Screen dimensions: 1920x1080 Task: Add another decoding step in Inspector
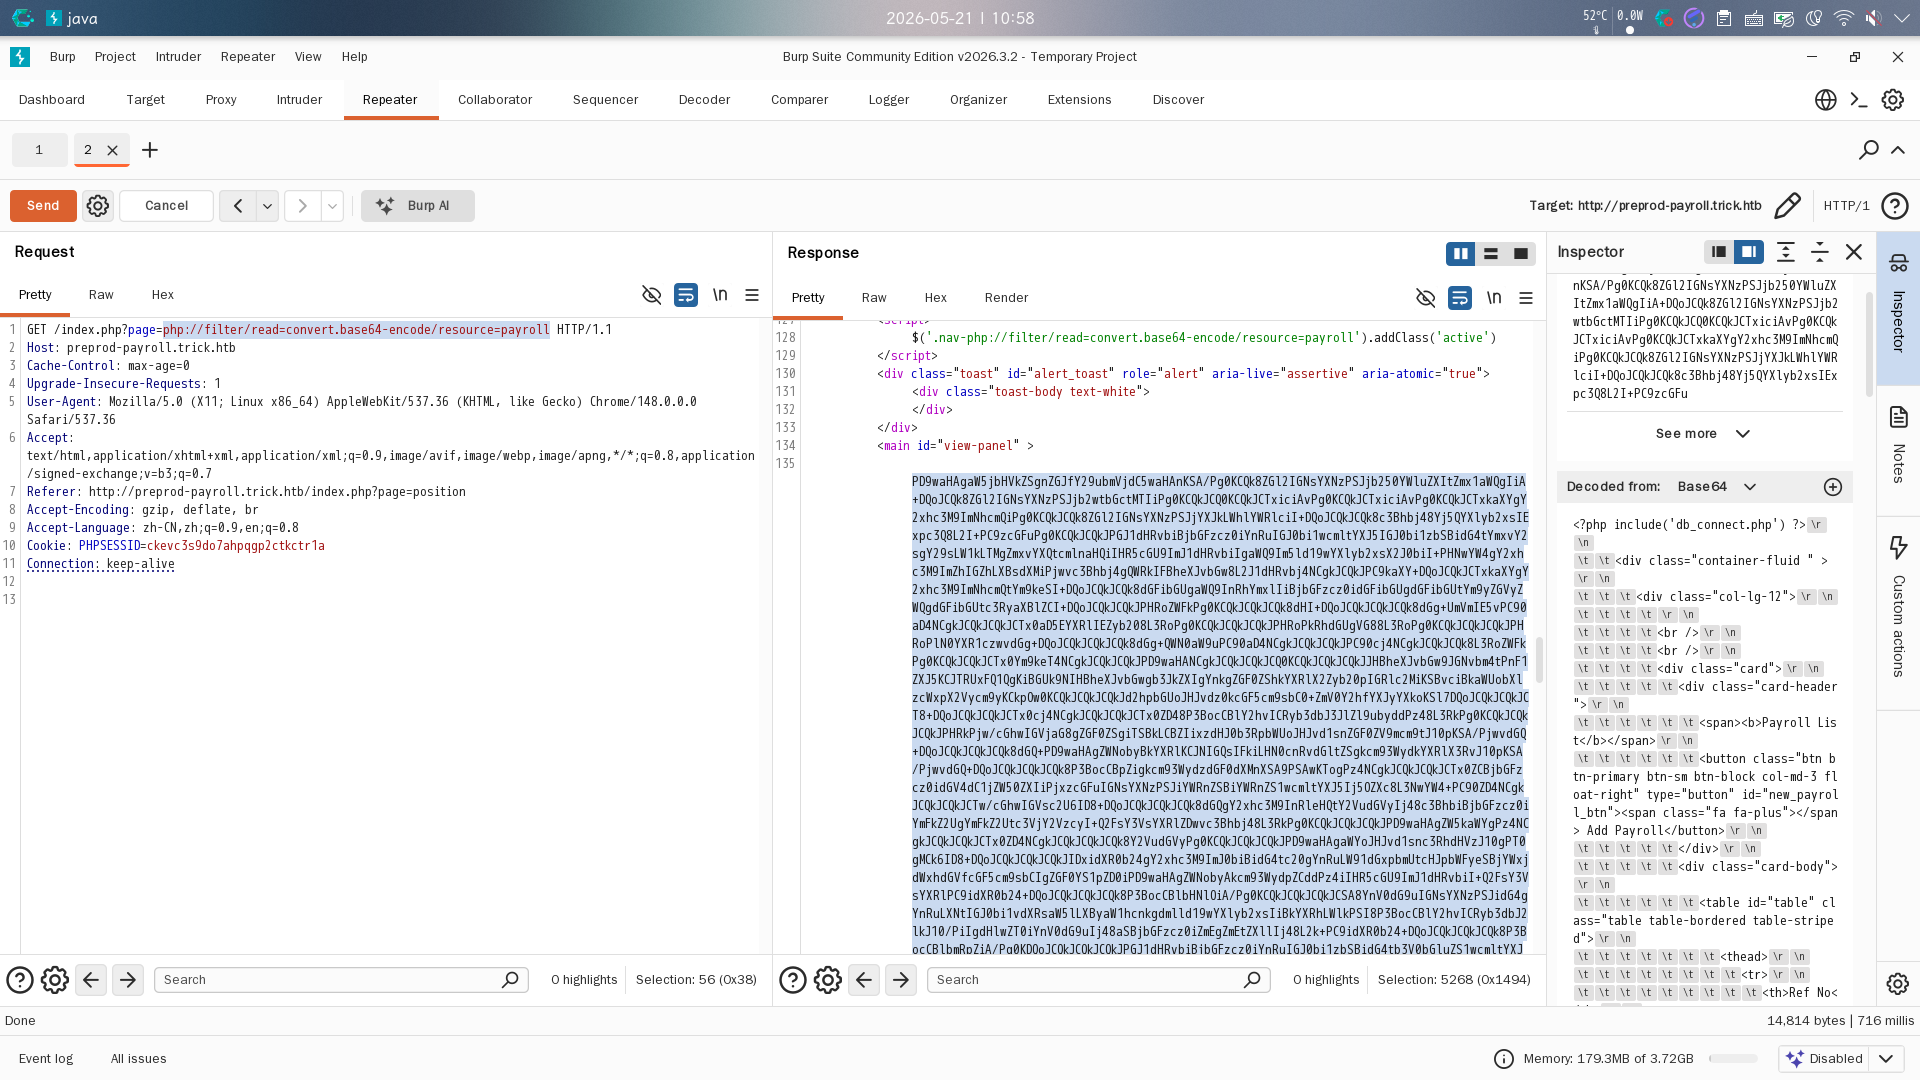(x=1833, y=487)
